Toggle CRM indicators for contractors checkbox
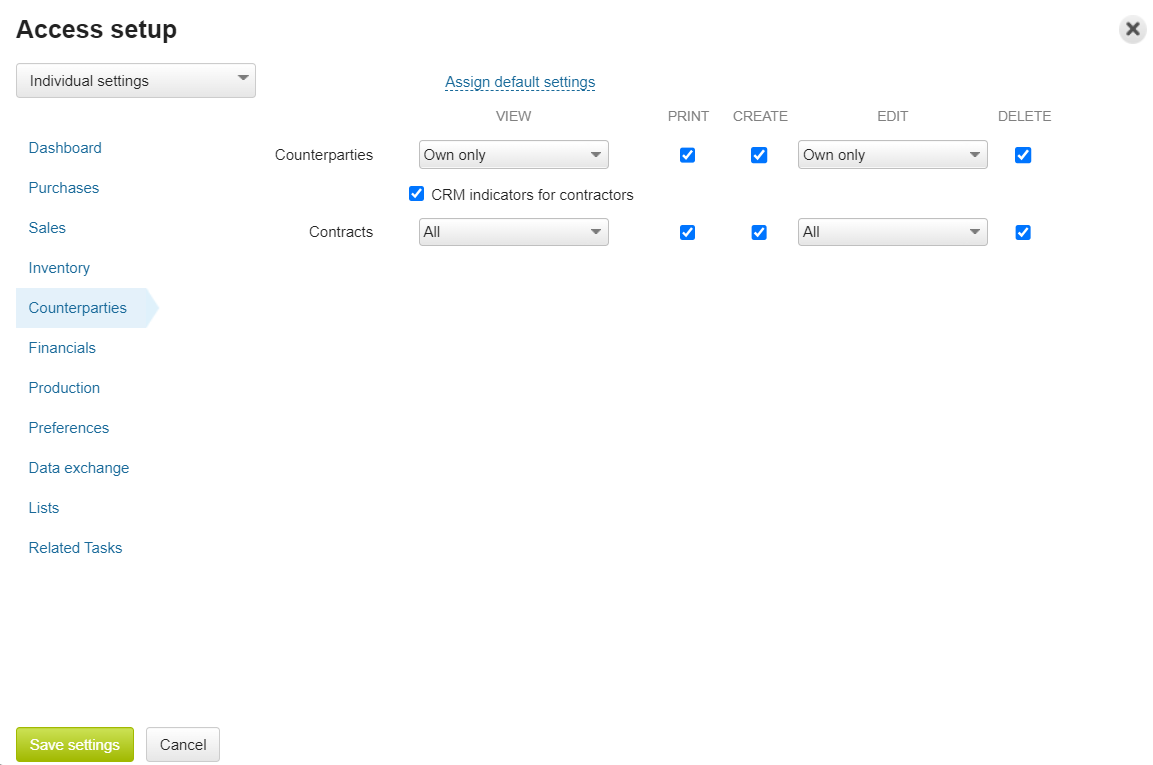Viewport: 1153px width, 765px height. click(x=416, y=193)
